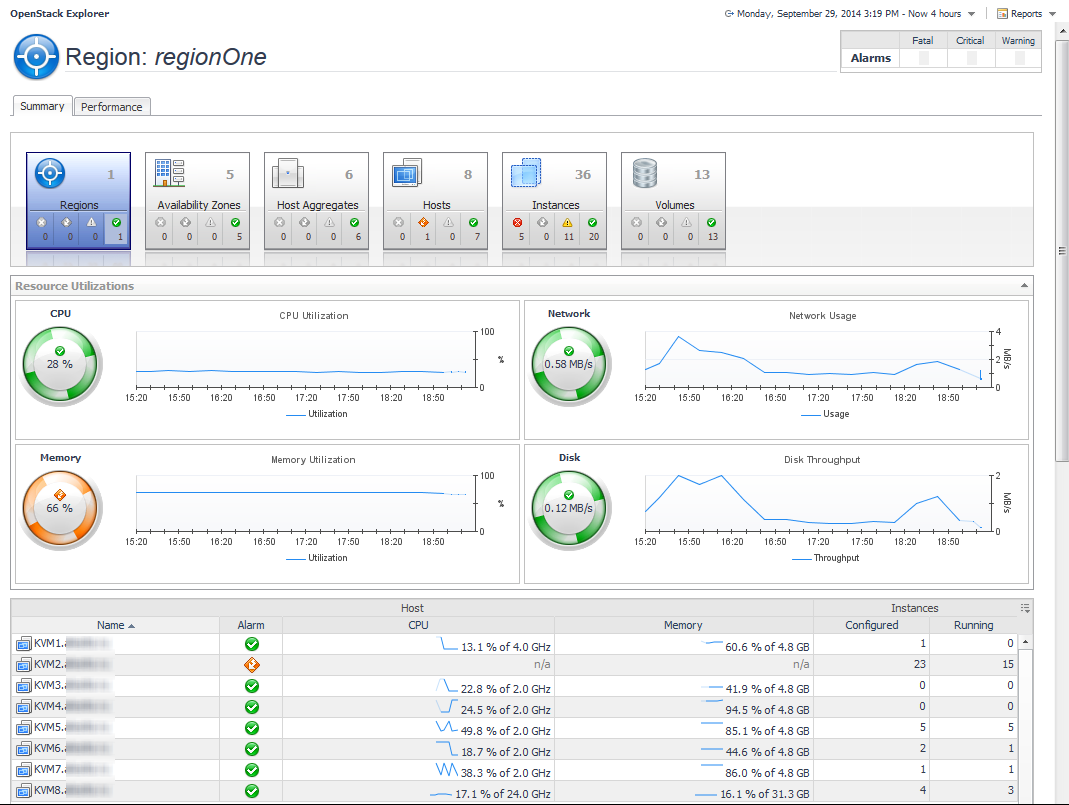Click the Instances fatal count status
The height and width of the screenshot is (805, 1069).
pos(517,230)
